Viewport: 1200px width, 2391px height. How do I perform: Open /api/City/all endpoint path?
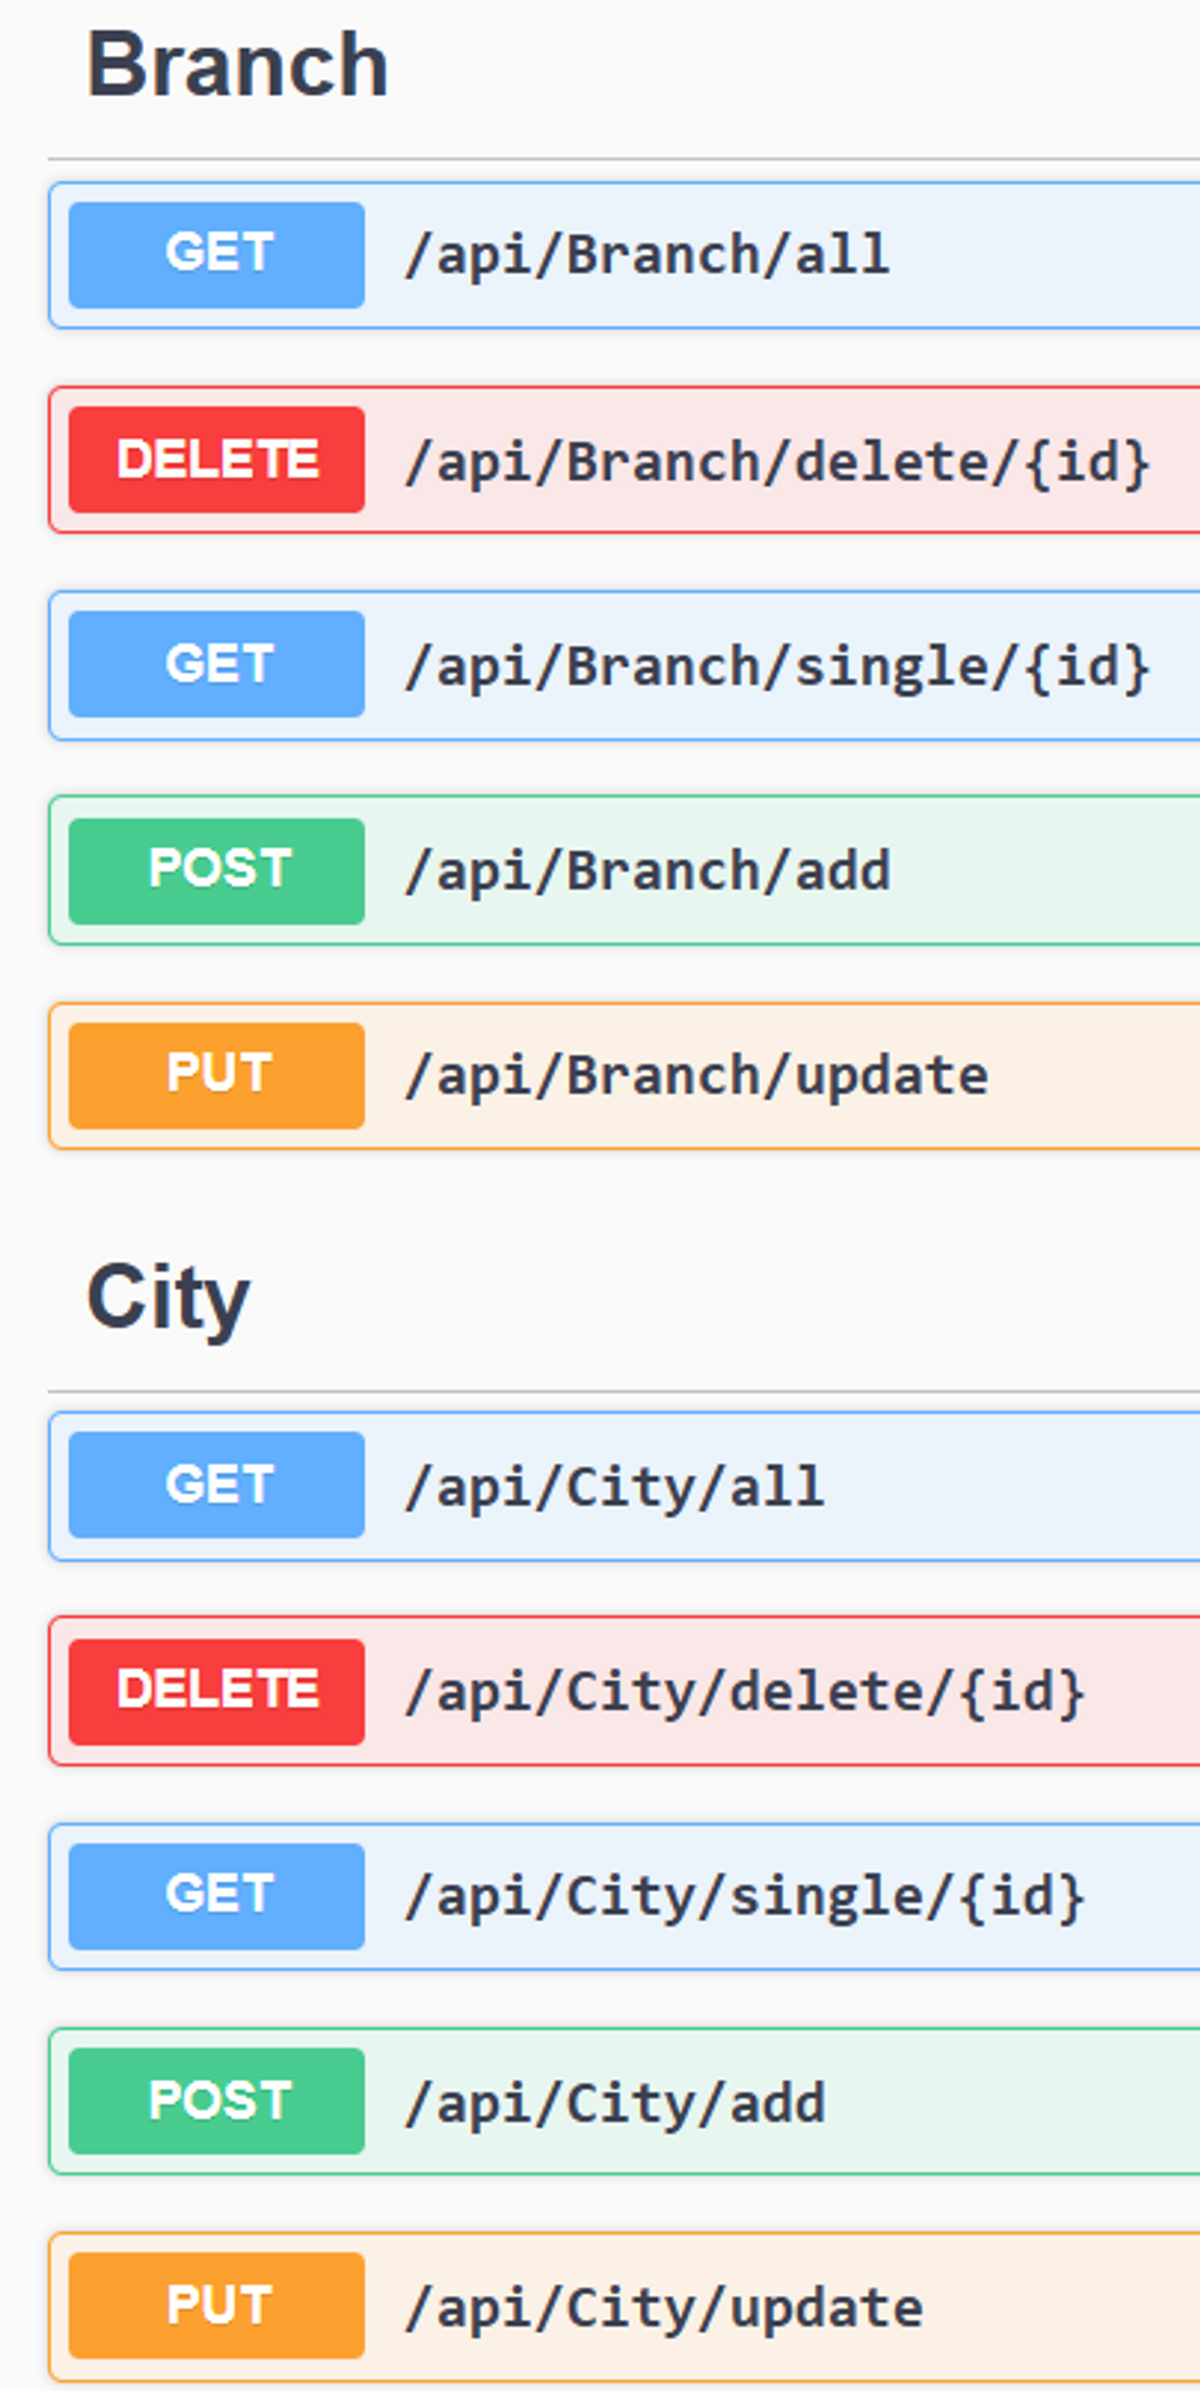pos(614,1487)
